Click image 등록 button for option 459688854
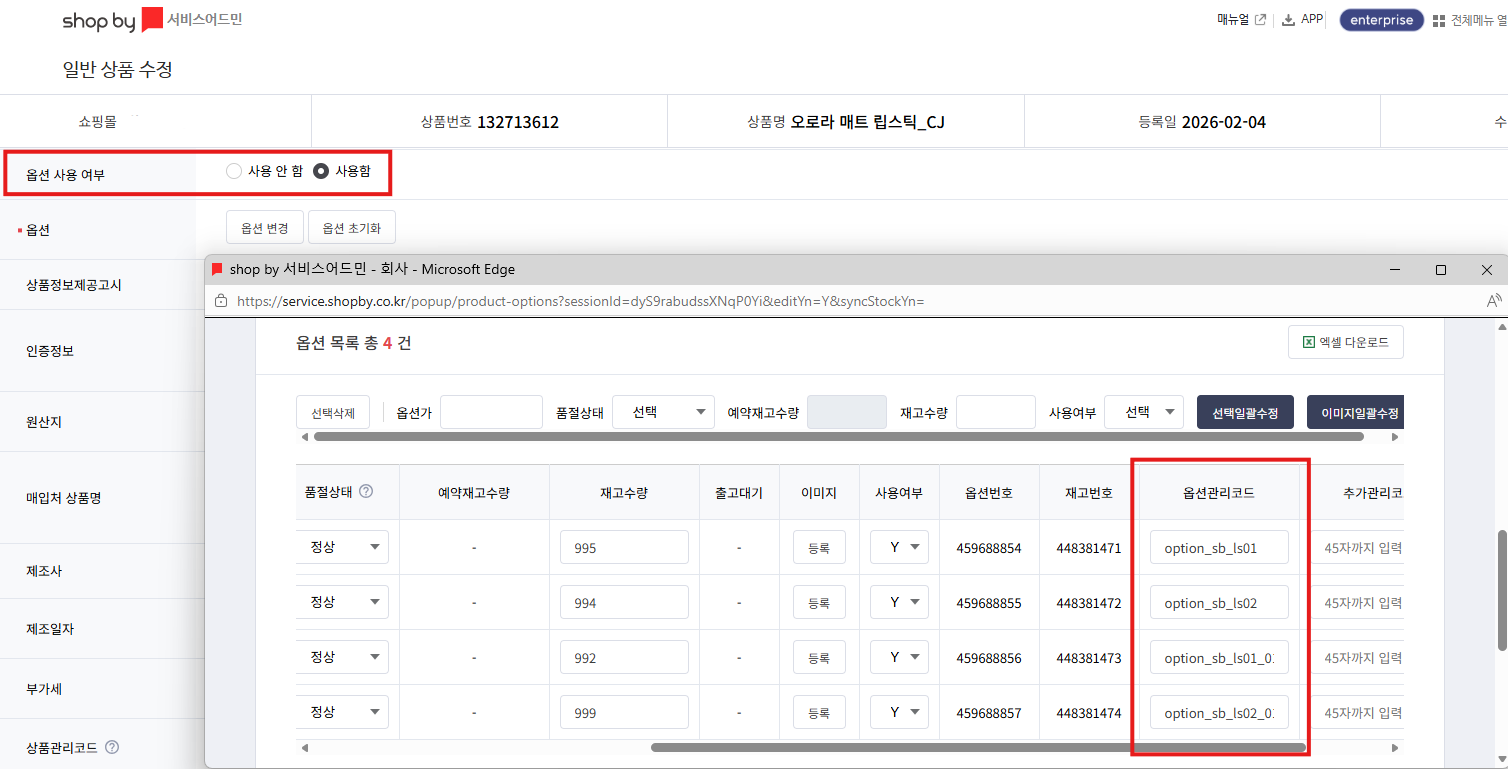Image resolution: width=1508 pixels, height=769 pixels. pos(819,547)
